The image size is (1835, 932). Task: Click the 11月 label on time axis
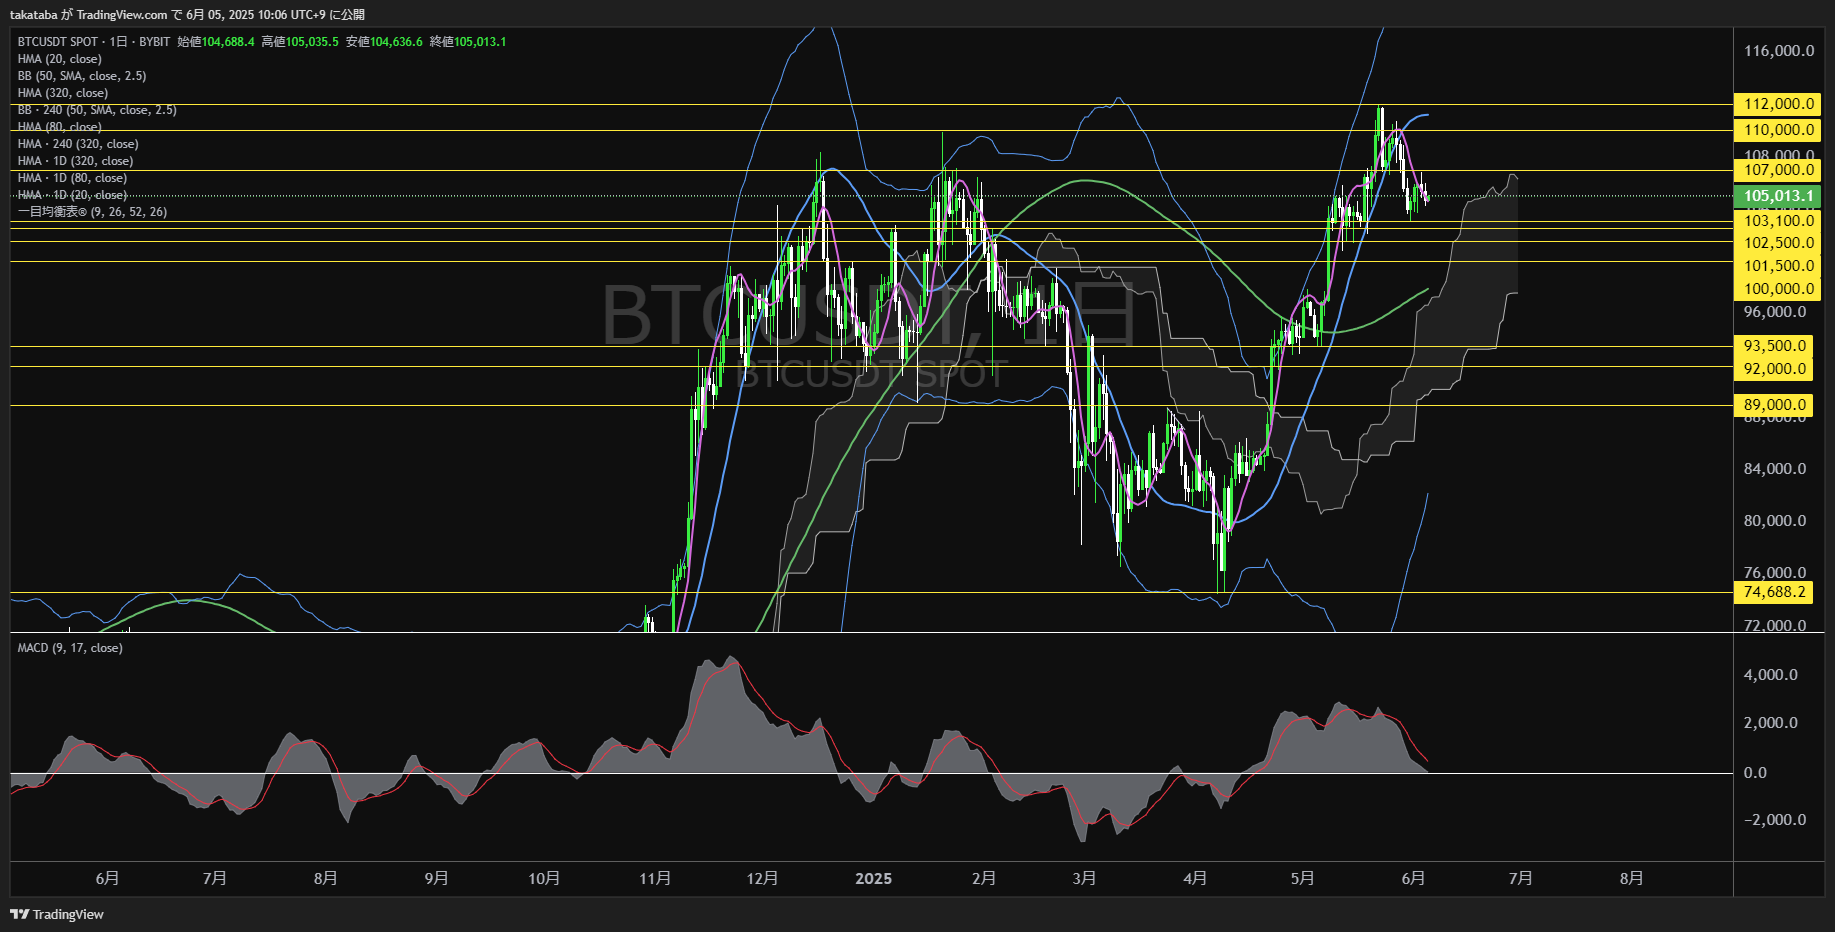click(655, 878)
